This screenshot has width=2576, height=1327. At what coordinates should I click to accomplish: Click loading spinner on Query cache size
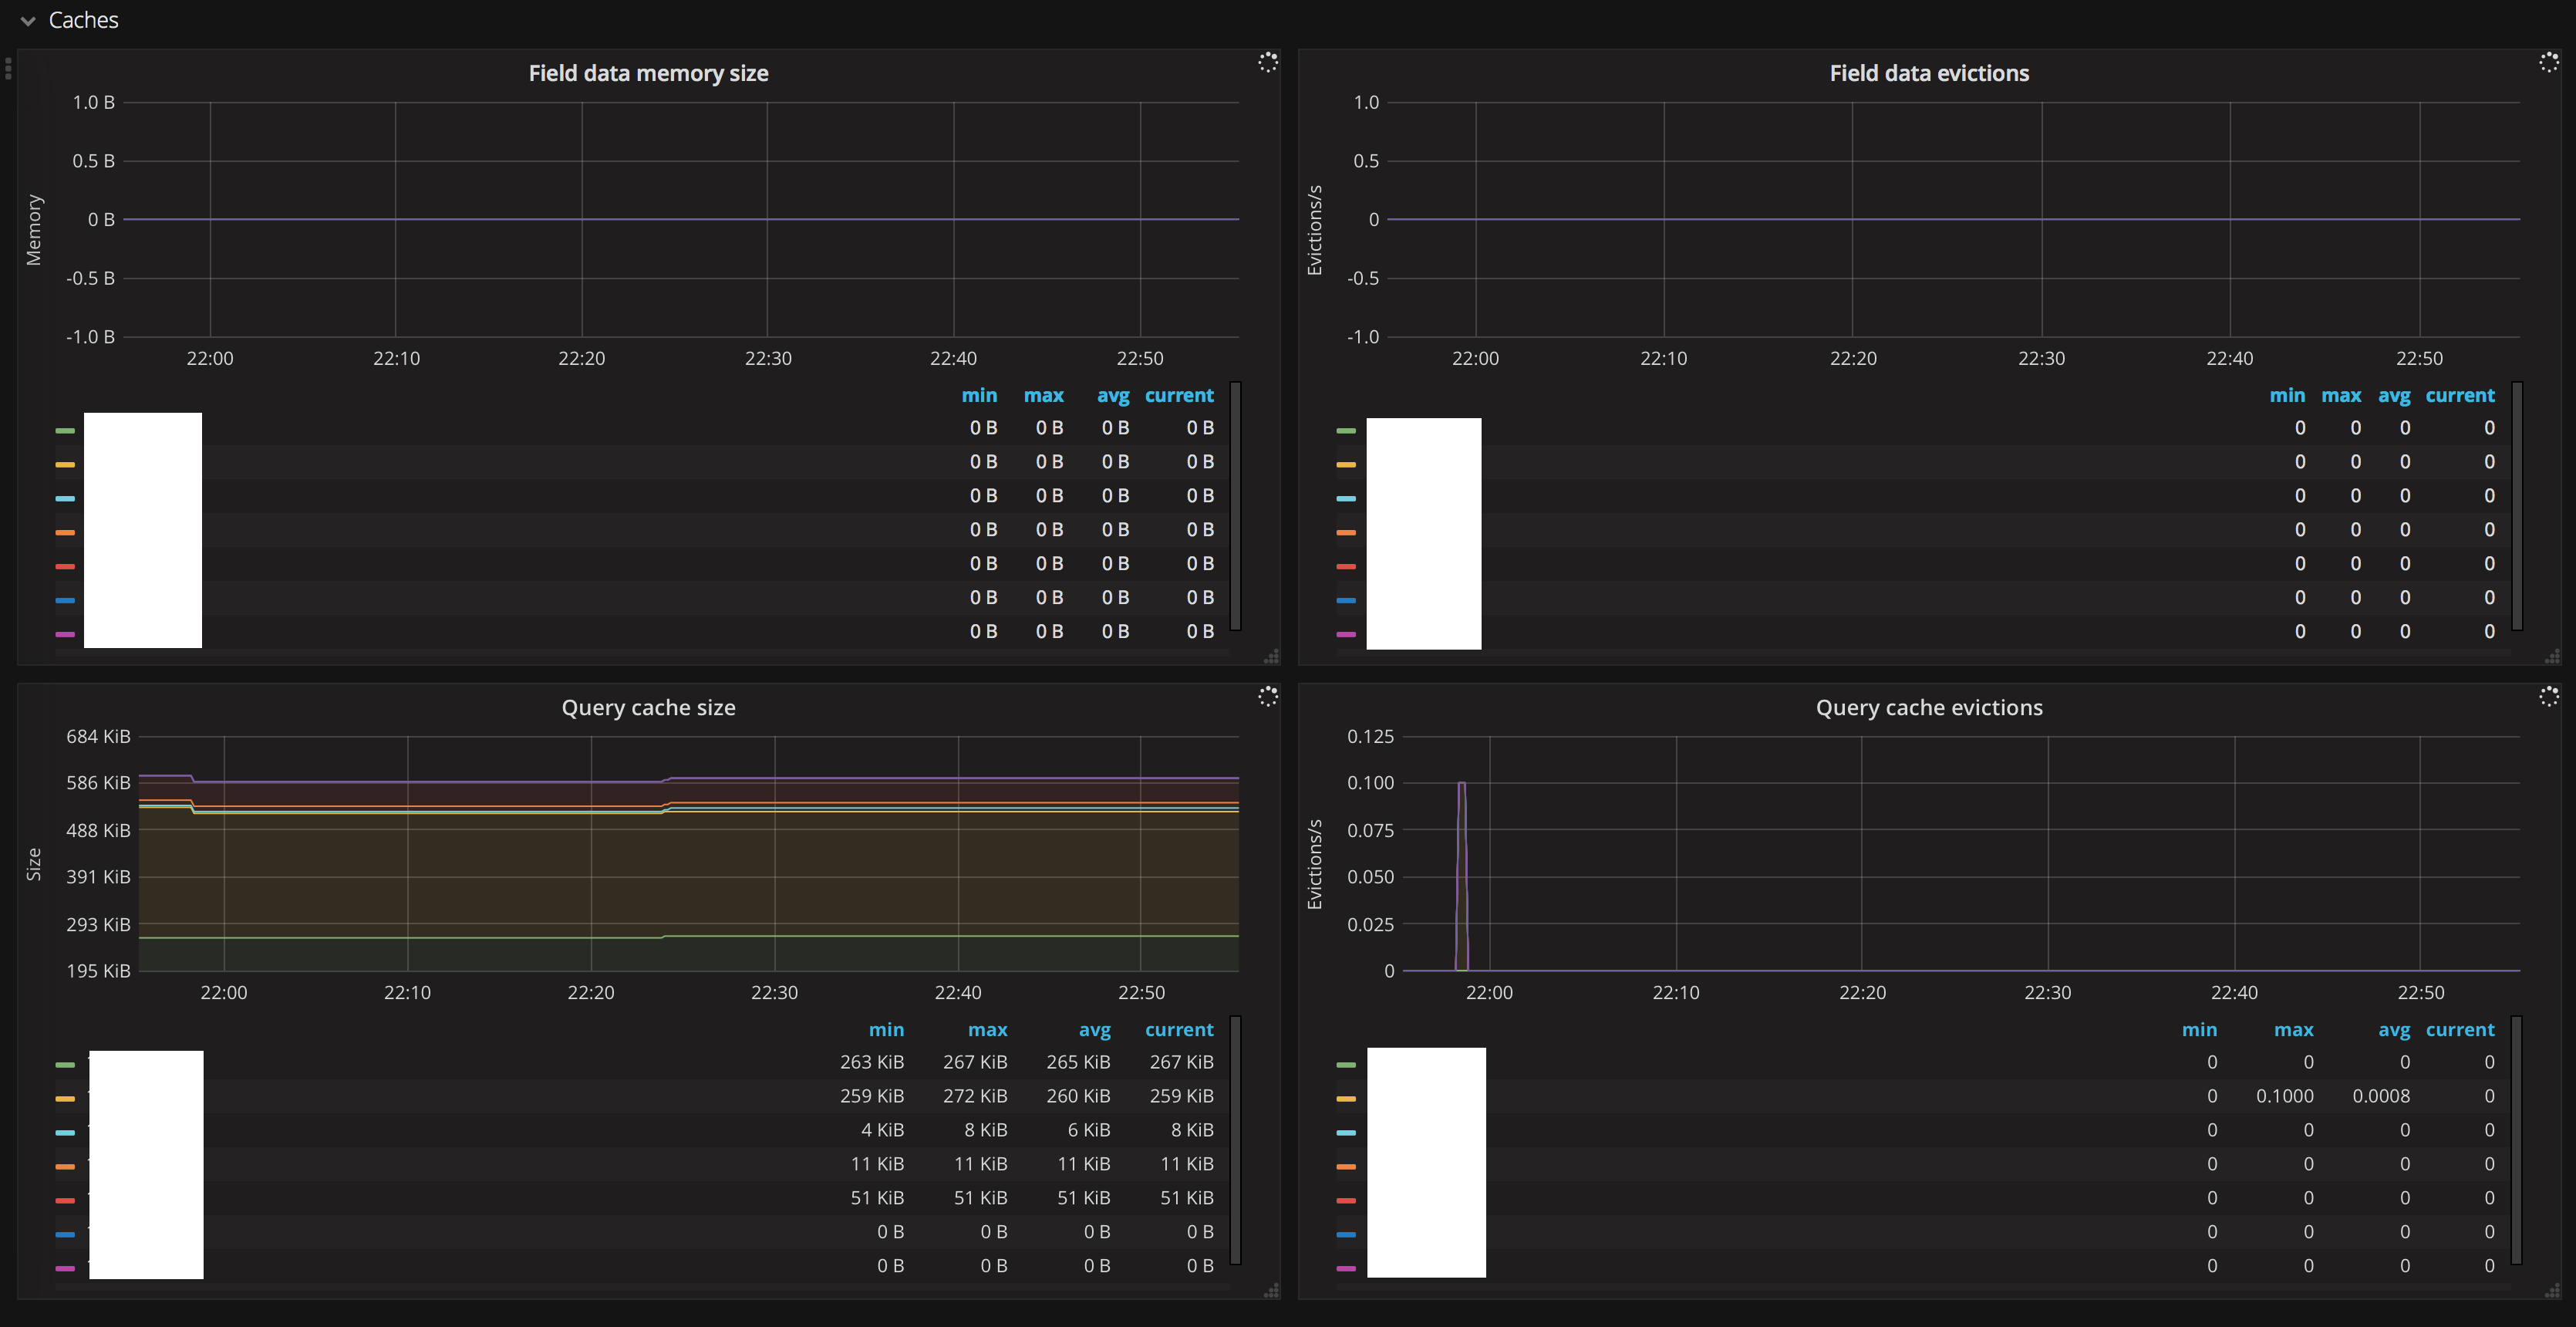[x=1267, y=697]
